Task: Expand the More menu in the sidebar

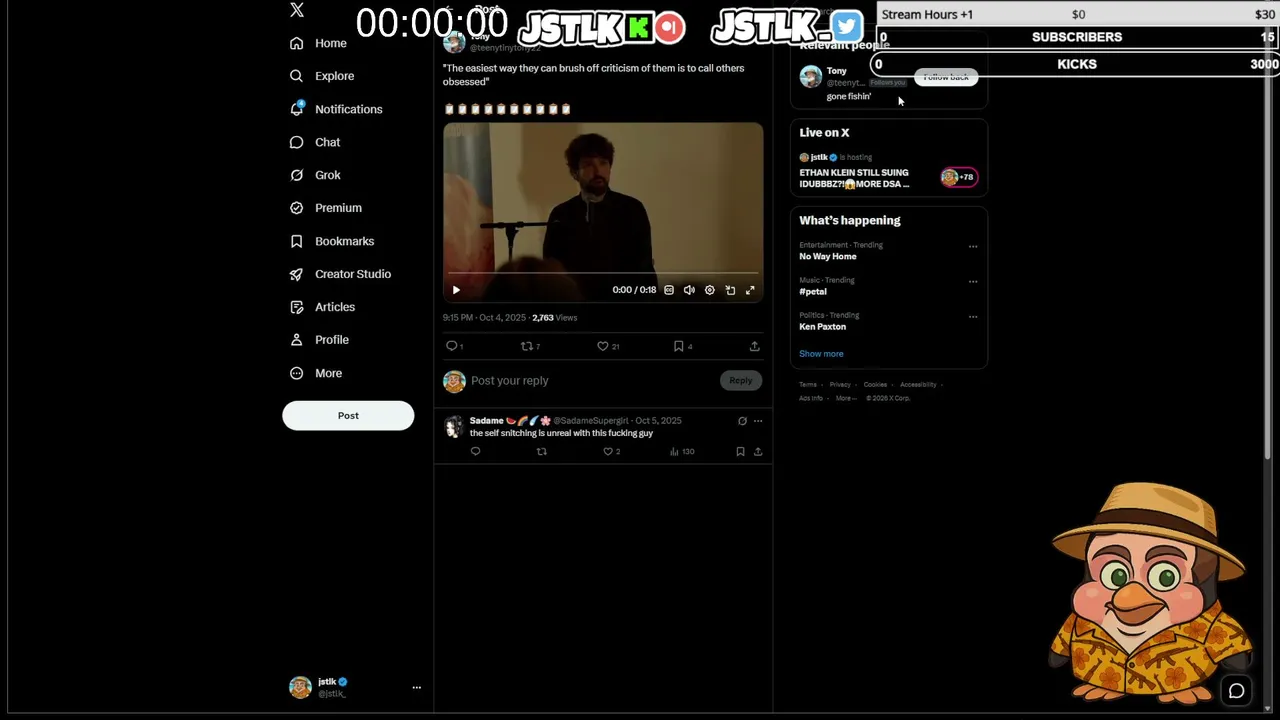Action: (316, 373)
